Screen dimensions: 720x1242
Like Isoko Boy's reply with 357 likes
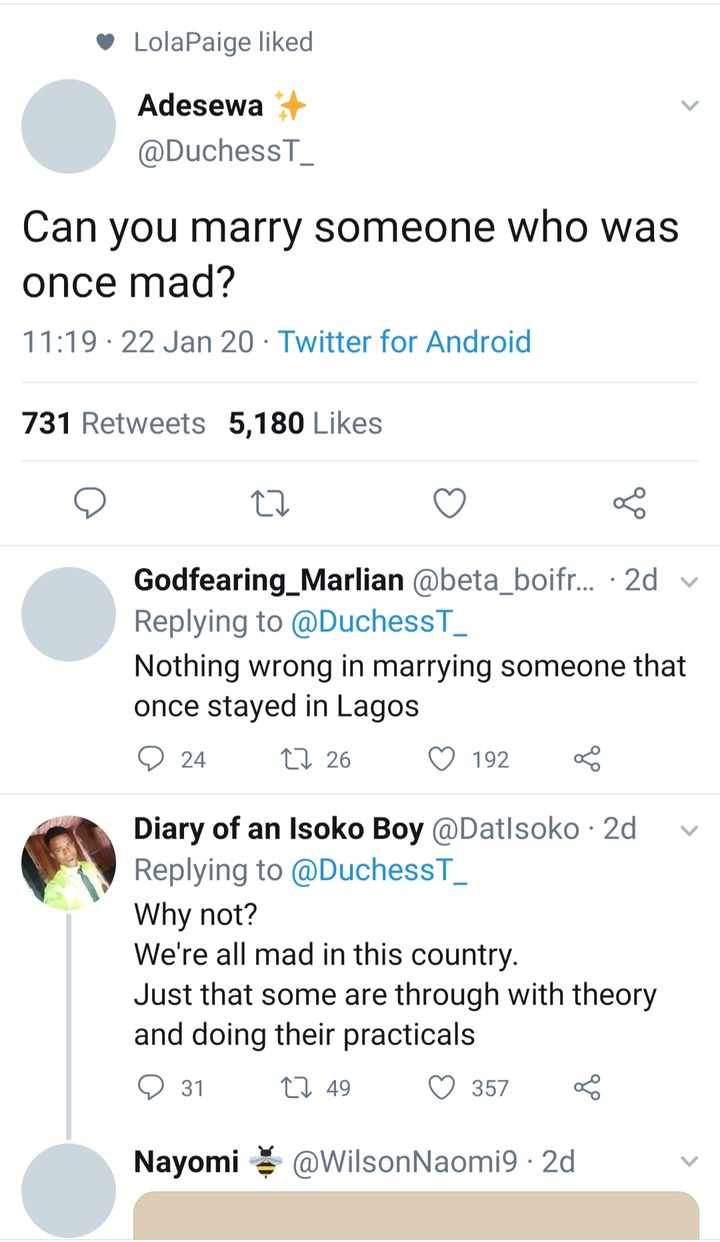(442, 1087)
